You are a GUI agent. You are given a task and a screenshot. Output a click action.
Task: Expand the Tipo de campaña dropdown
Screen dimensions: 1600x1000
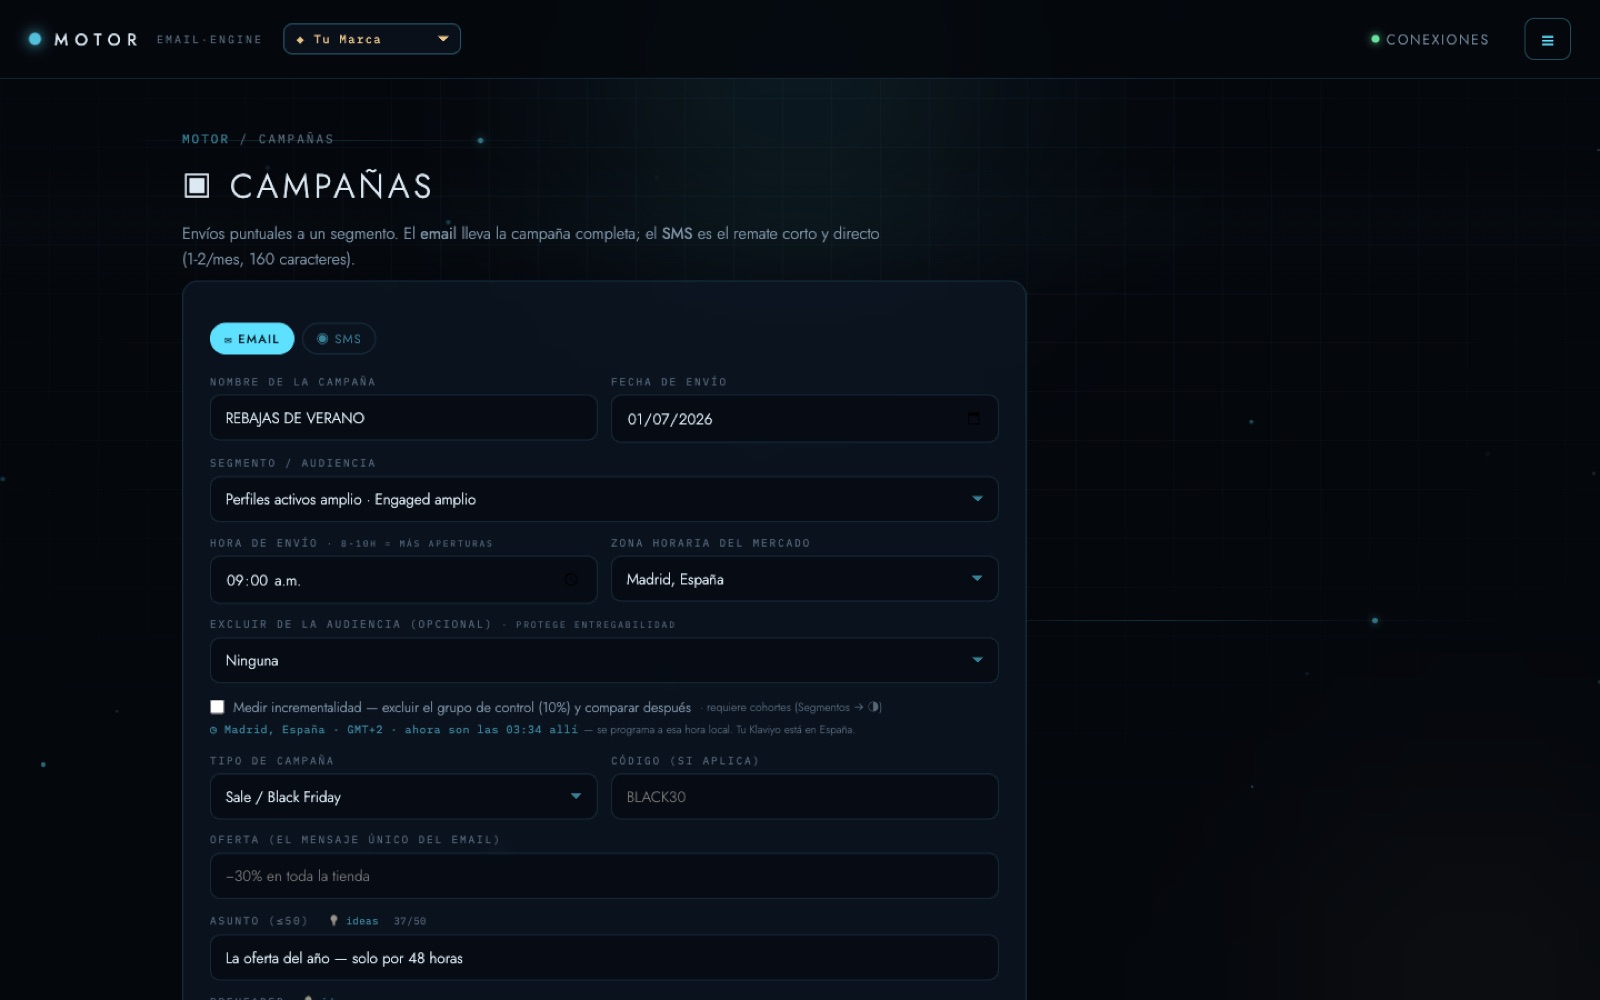coord(403,797)
